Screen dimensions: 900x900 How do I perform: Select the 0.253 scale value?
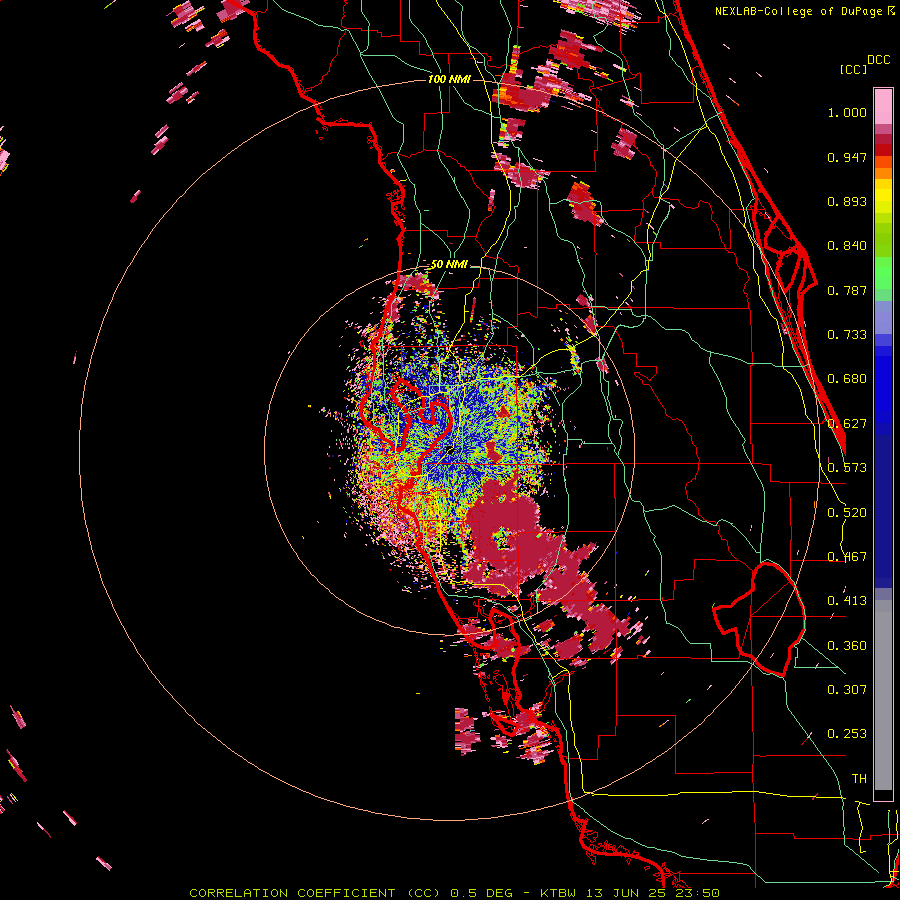coord(847,734)
